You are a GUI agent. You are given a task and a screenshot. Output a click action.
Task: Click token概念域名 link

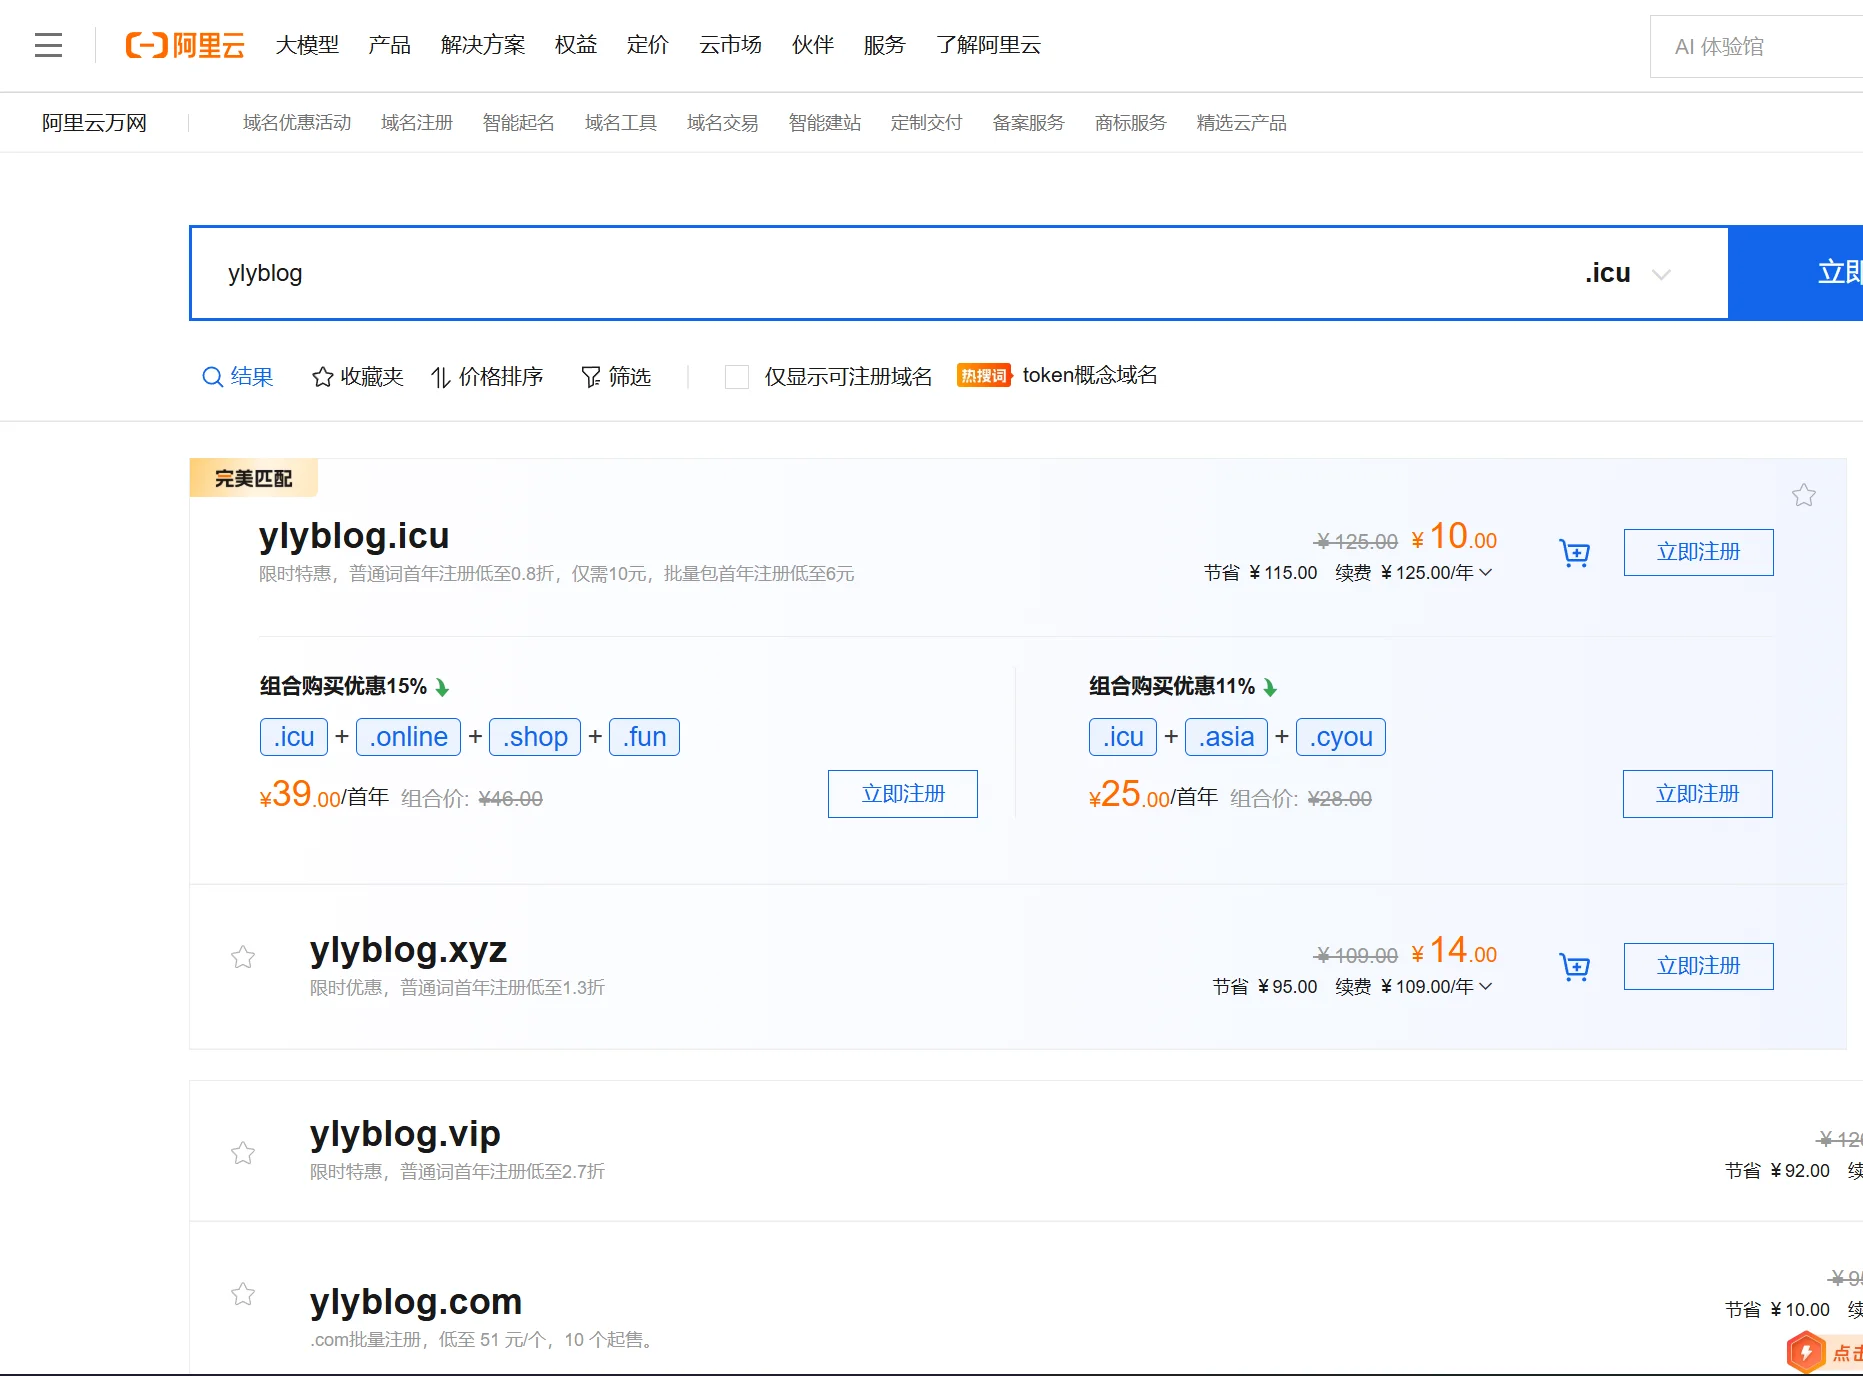pyautogui.click(x=1090, y=375)
